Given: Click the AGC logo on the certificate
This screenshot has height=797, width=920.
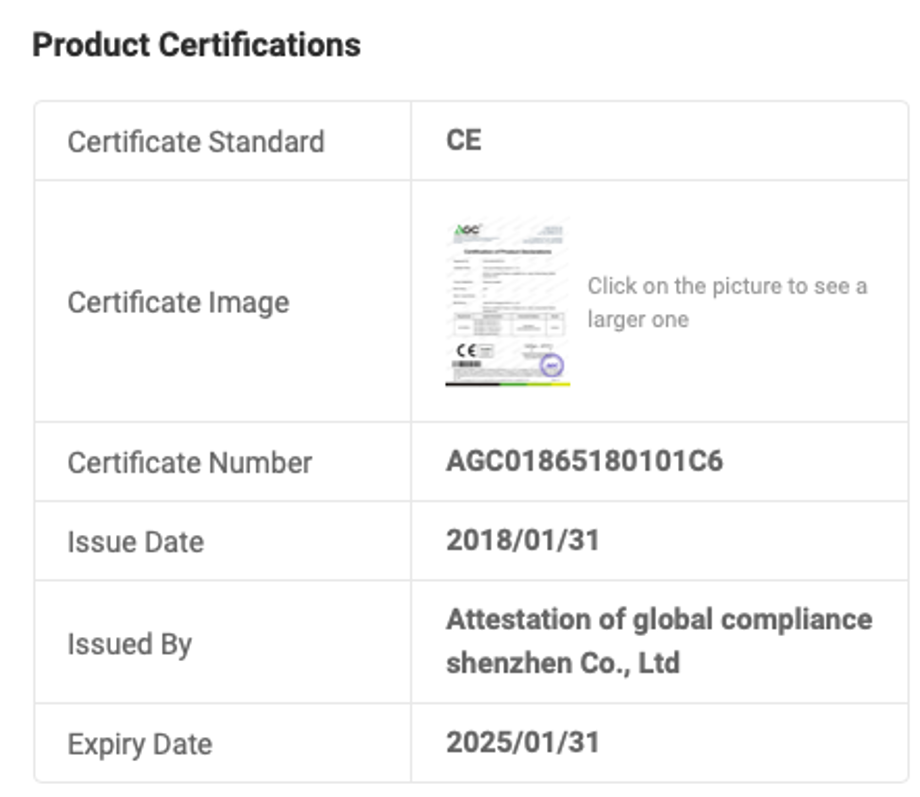Looking at the screenshot, I should coord(466,230).
